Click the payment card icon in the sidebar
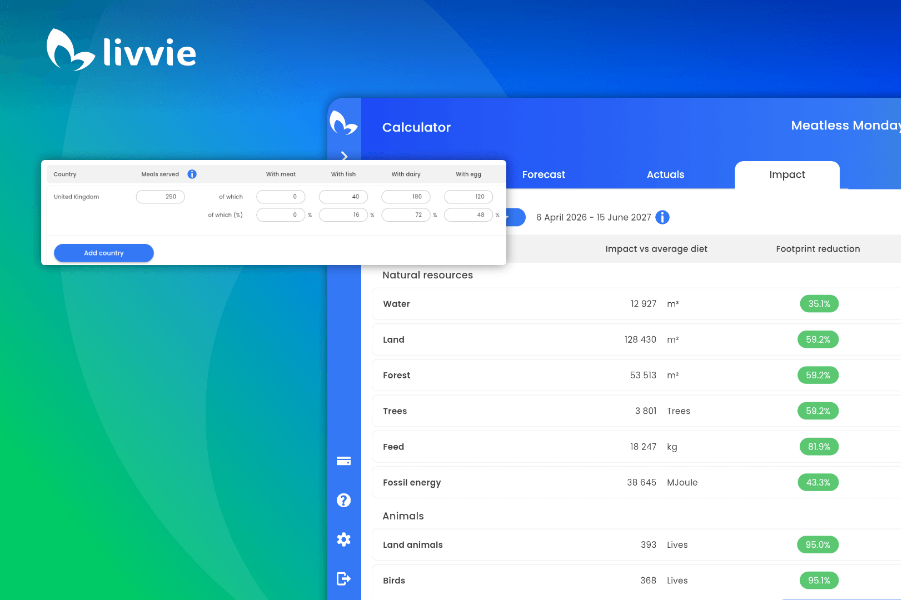 point(344,461)
